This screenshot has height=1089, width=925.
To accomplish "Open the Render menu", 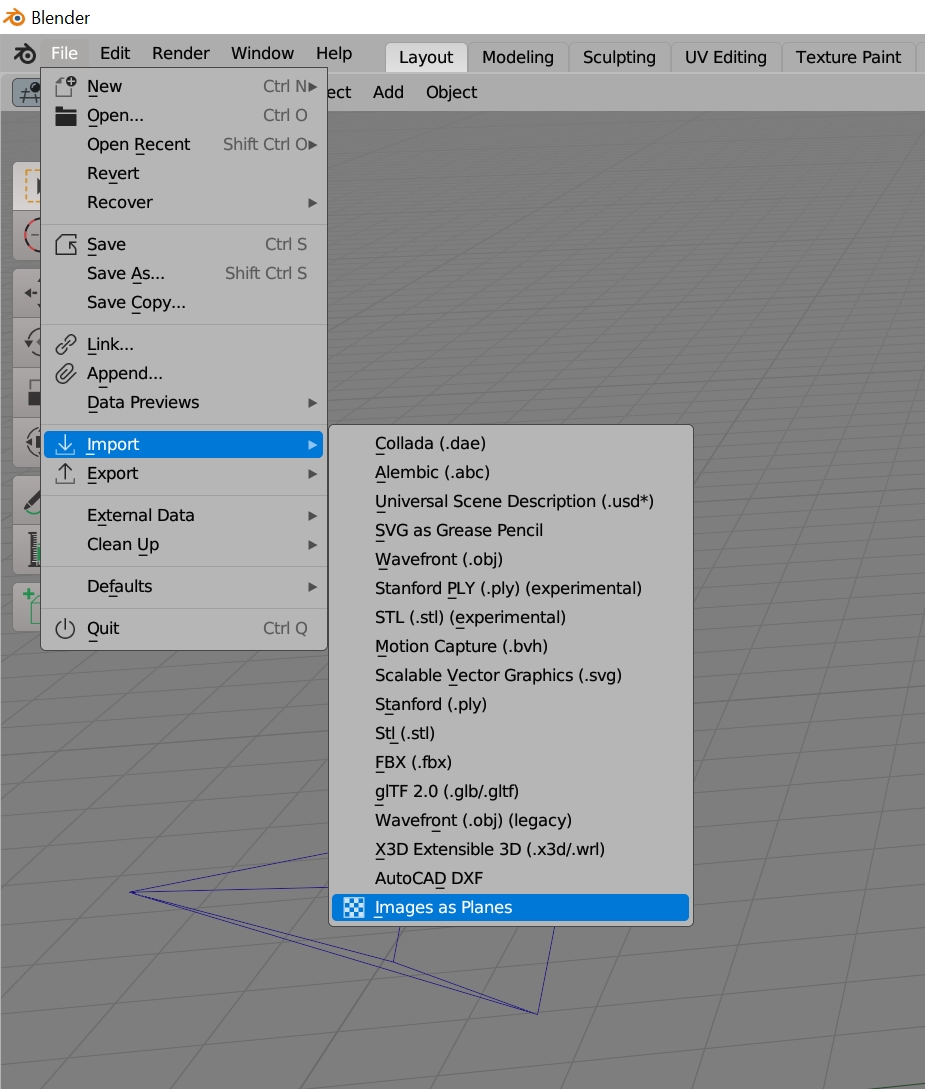I will pos(181,53).
